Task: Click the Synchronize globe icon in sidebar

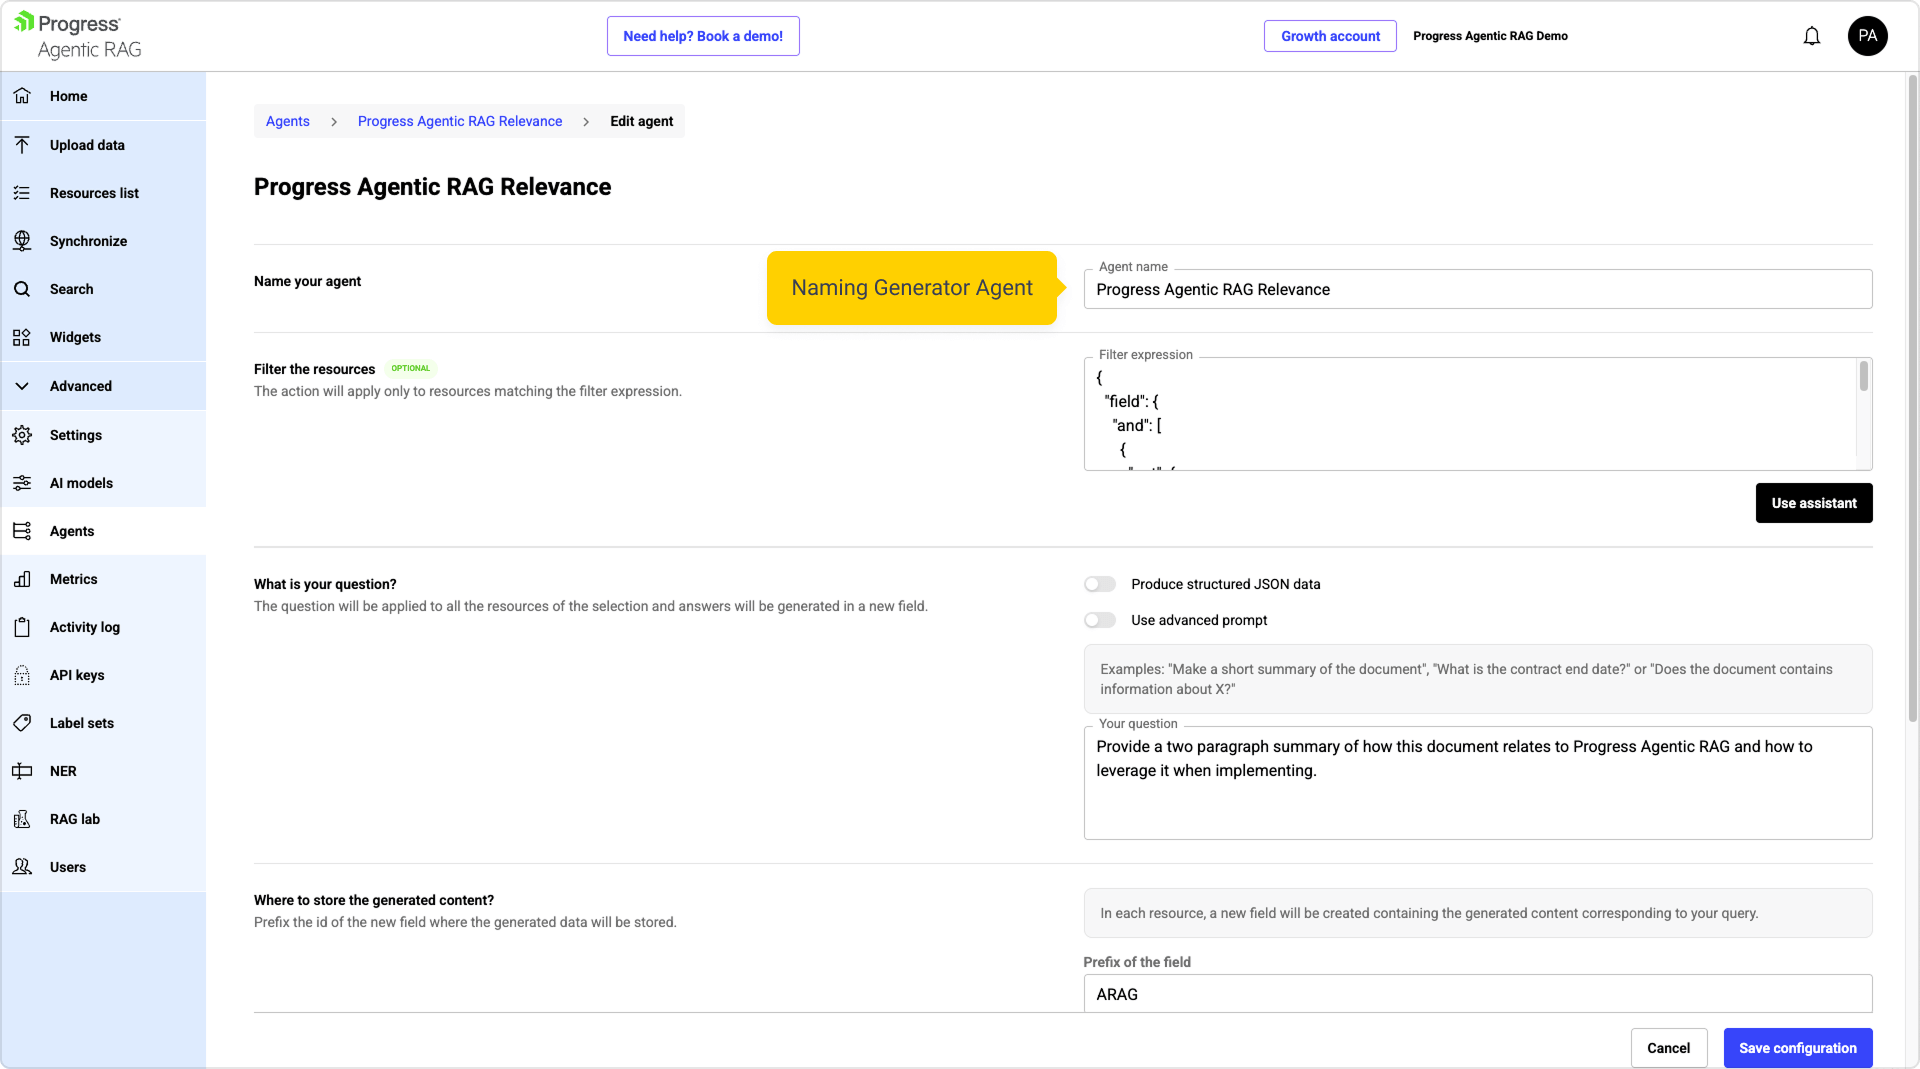Action: (x=22, y=241)
